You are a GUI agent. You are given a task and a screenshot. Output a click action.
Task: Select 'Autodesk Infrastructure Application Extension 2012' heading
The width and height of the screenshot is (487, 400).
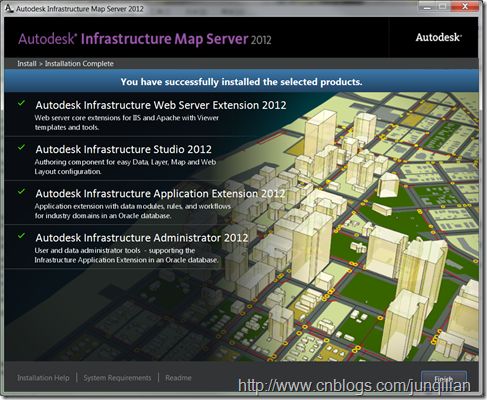pyautogui.click(x=160, y=194)
